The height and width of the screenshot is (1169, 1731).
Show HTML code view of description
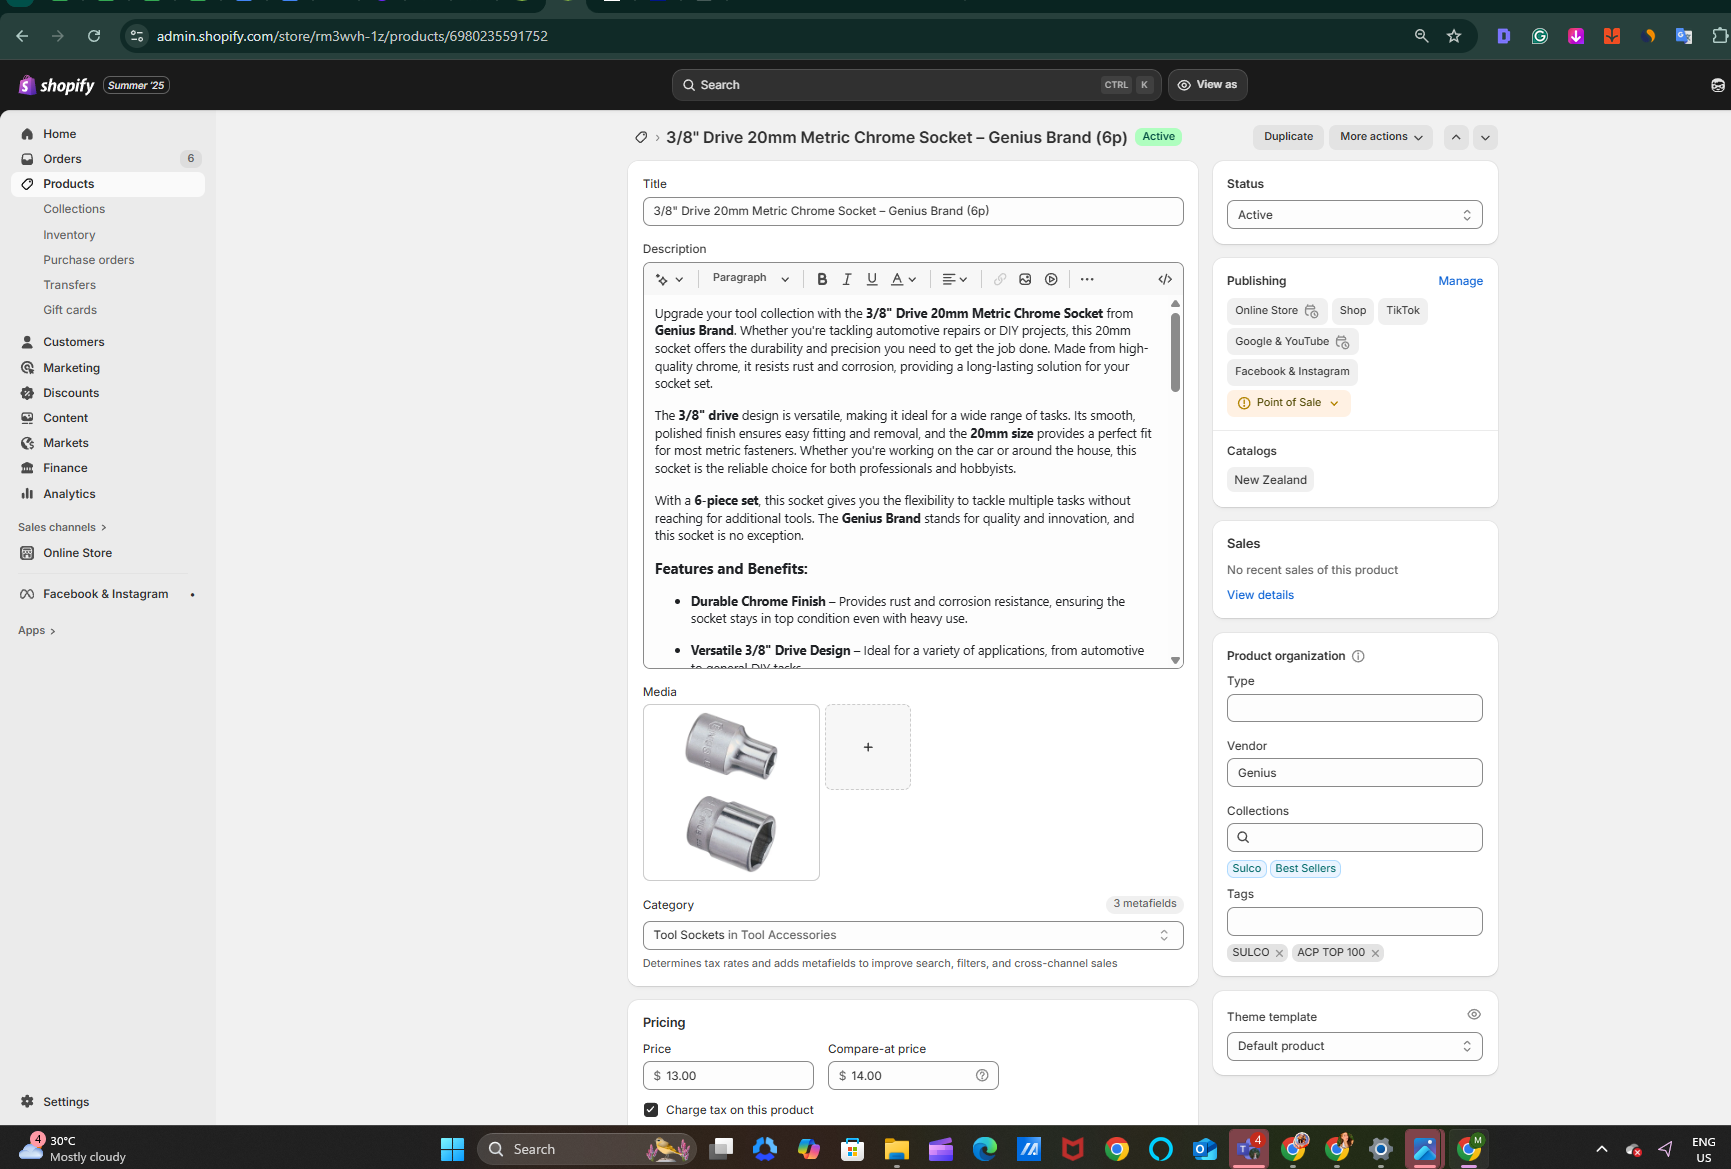coord(1165,279)
